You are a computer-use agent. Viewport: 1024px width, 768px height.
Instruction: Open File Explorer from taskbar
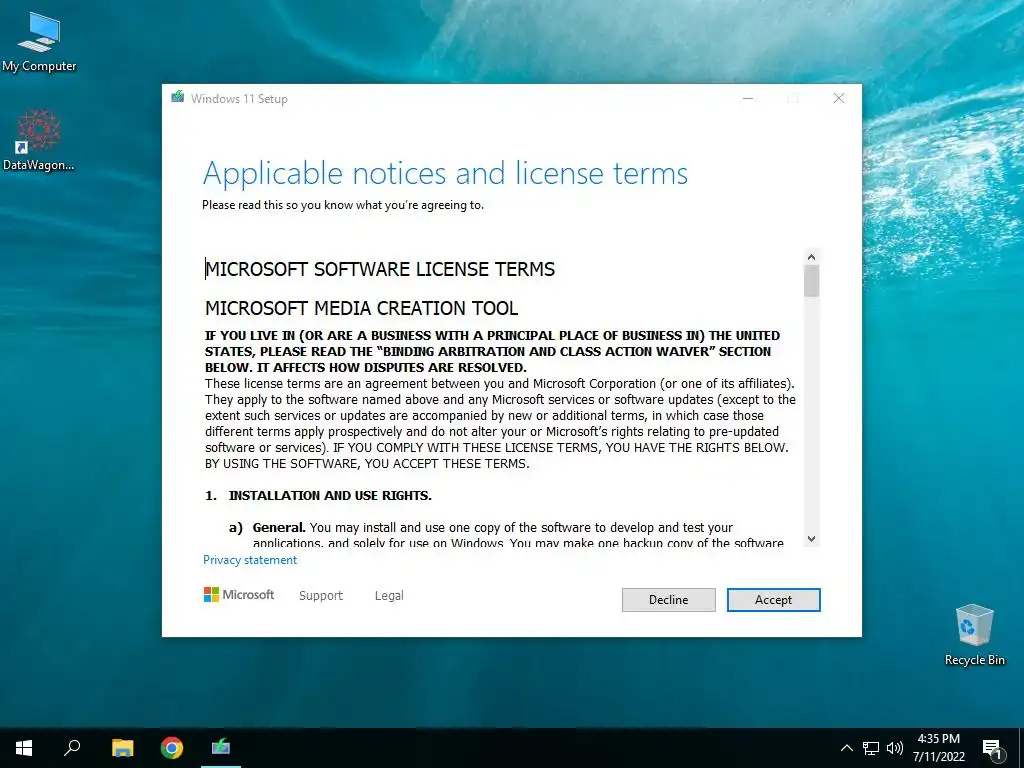click(x=123, y=748)
